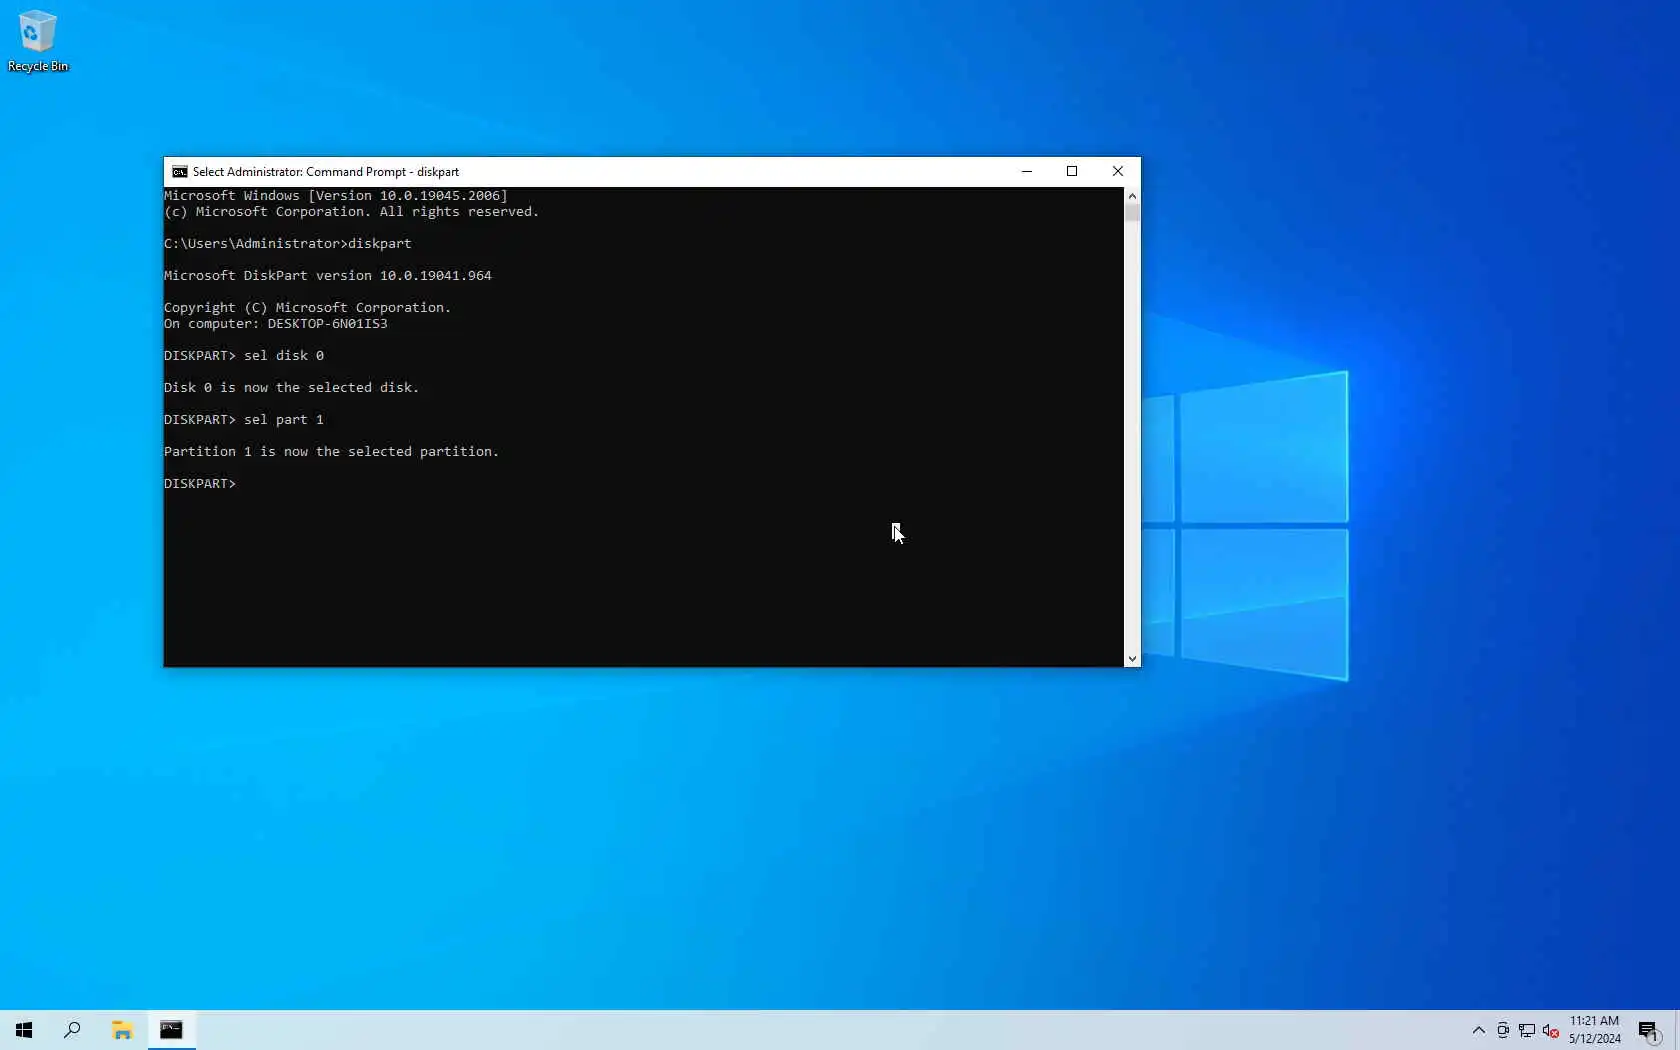Close the Command Prompt diskpart window
The image size is (1680, 1050).
[x=1118, y=172]
